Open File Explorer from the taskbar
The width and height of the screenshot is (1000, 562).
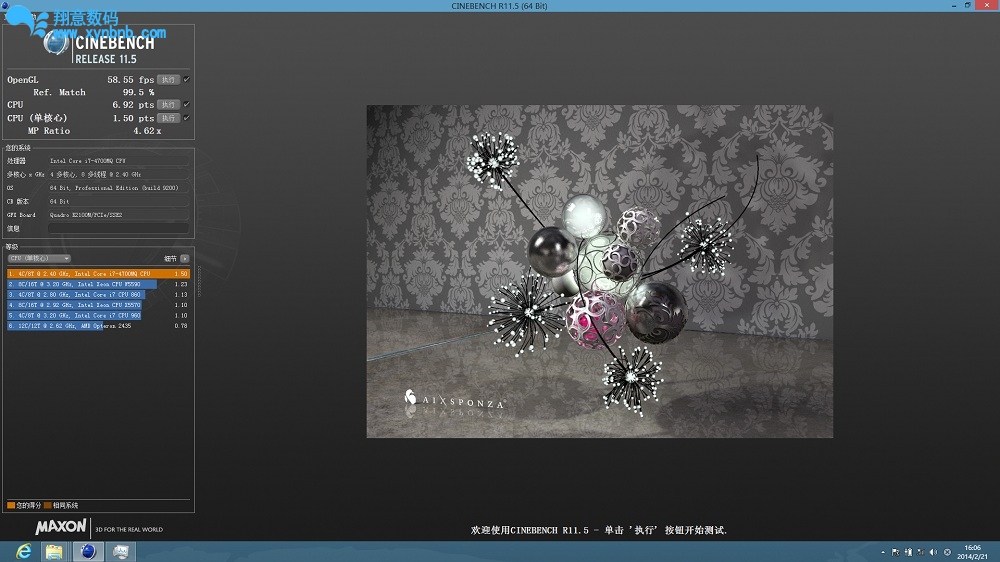click(54, 551)
